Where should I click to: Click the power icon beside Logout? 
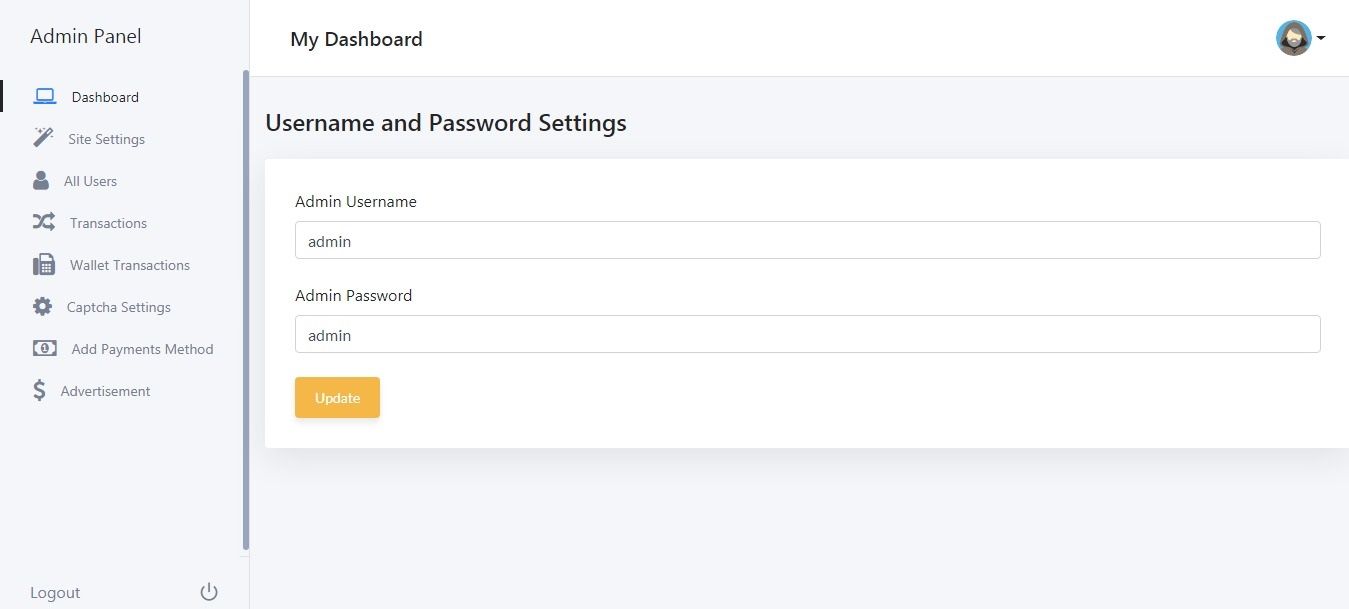click(209, 592)
